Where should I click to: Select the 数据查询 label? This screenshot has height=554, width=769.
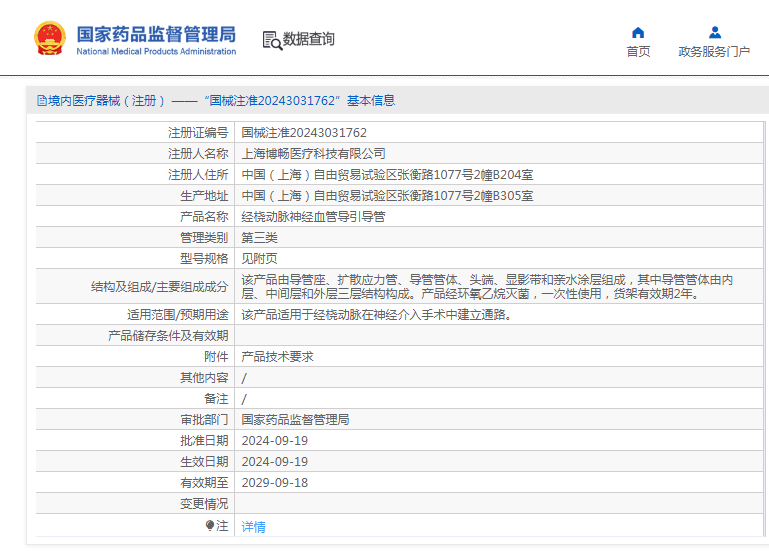308,39
